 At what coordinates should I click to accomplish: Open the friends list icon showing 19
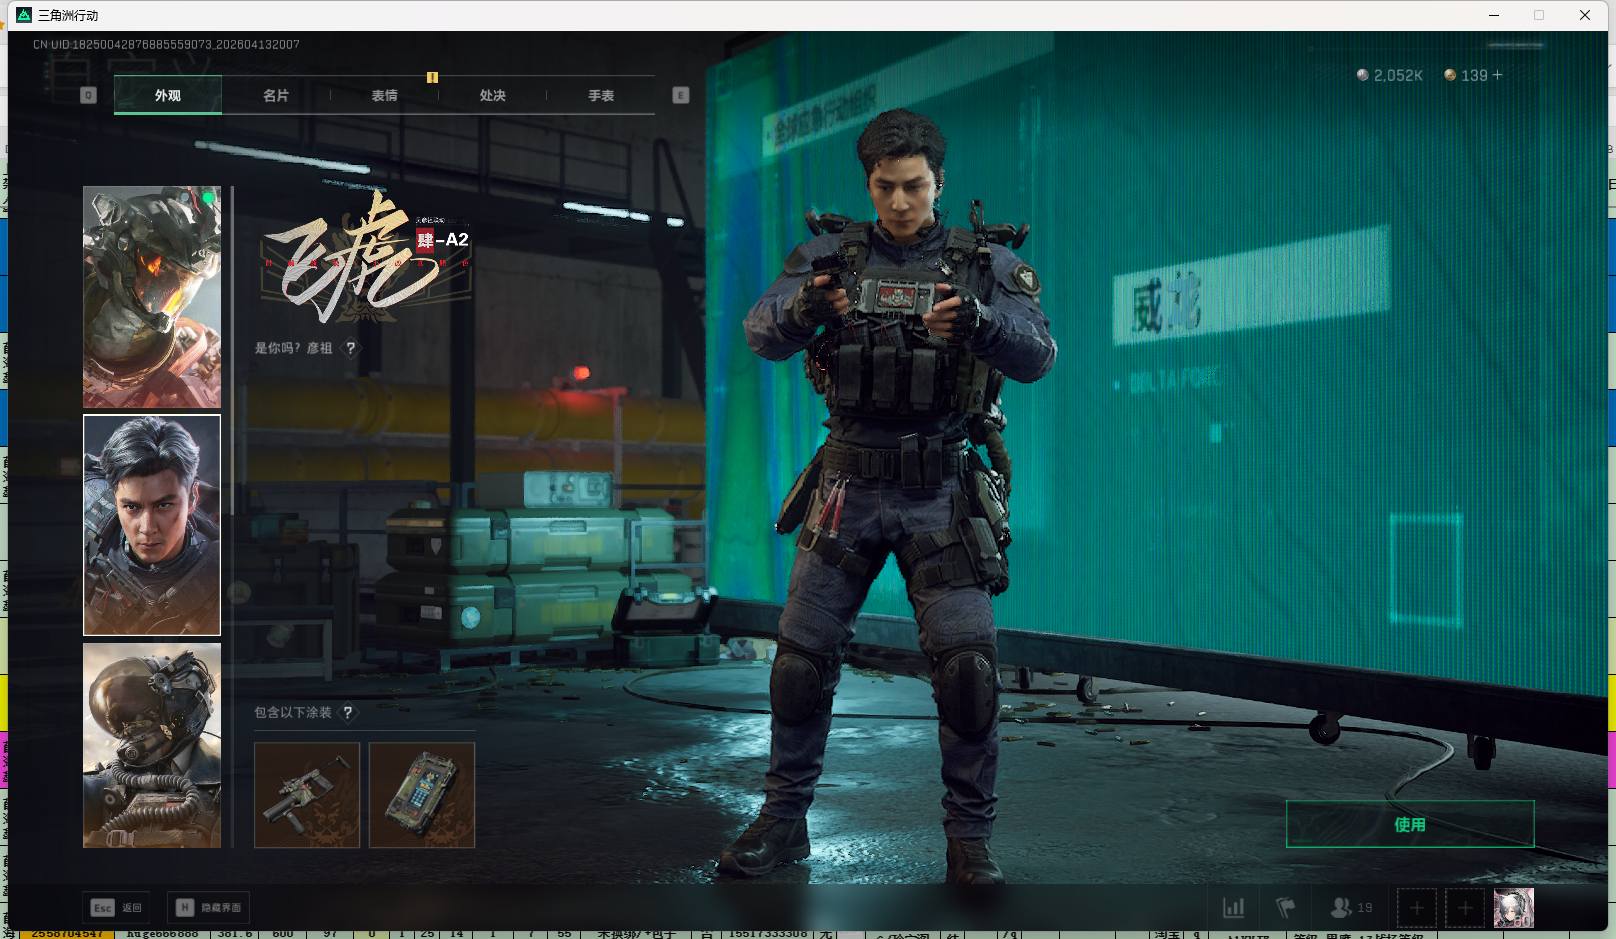click(1350, 908)
